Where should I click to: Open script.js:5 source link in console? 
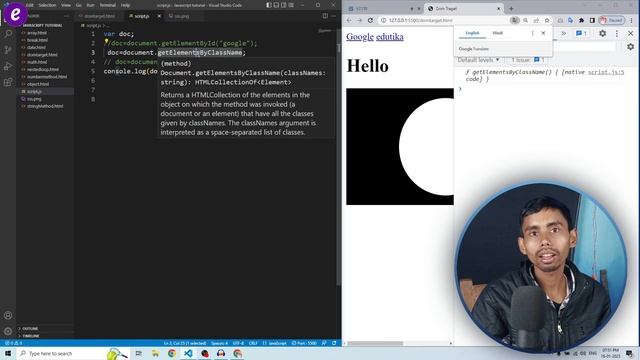pyautogui.click(x=606, y=72)
